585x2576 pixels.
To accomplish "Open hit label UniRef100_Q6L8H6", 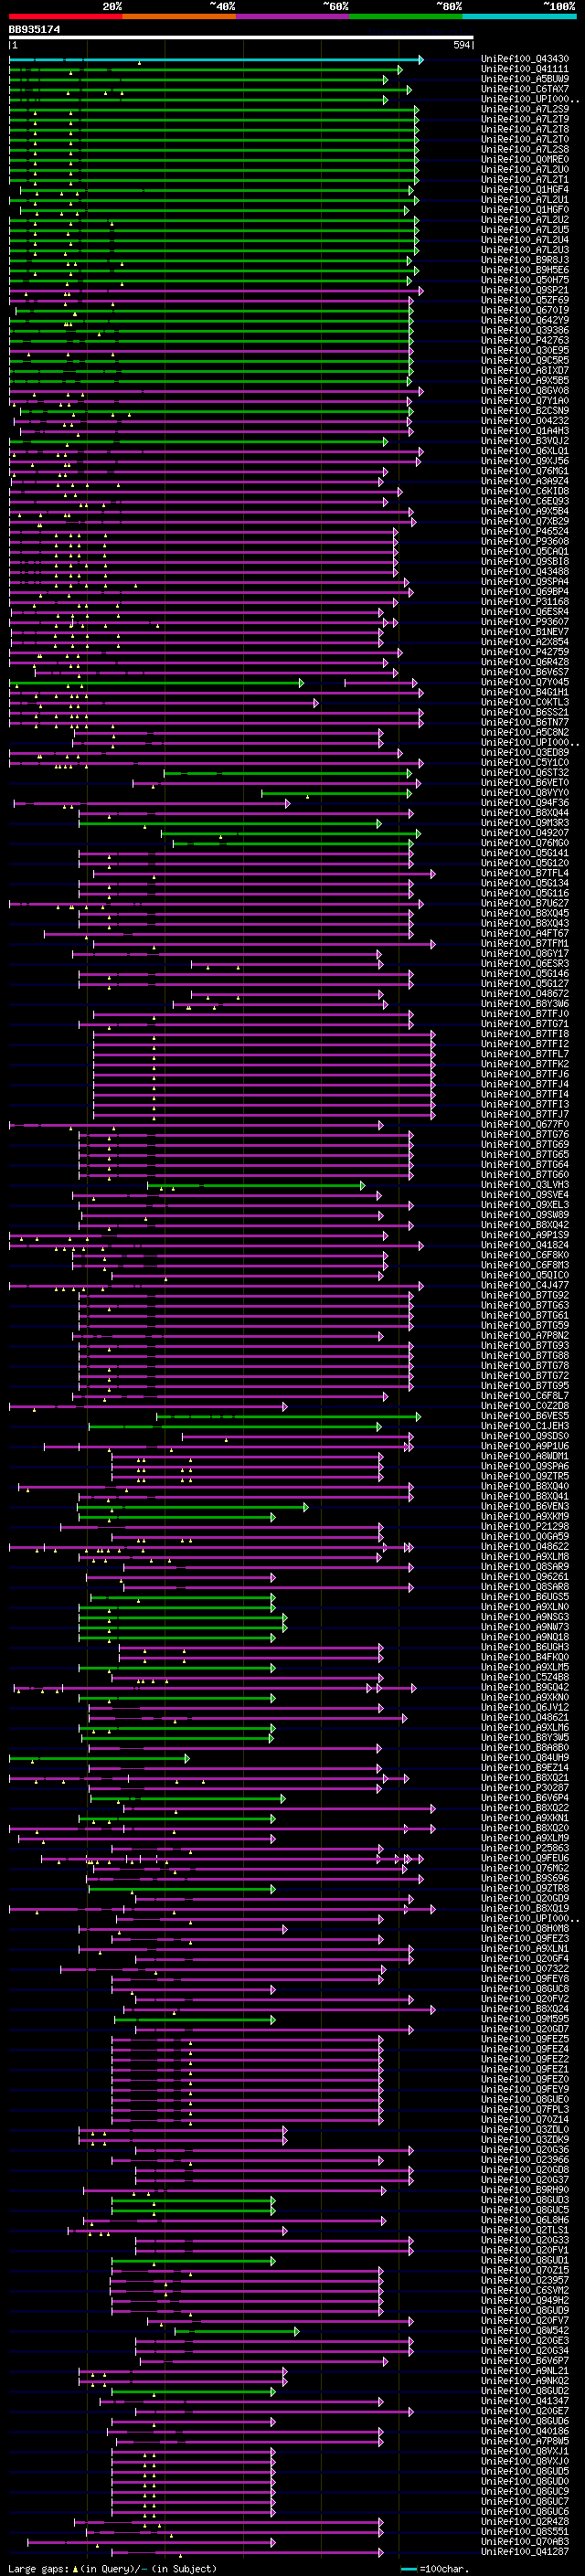I will pyautogui.click(x=525, y=2220).
